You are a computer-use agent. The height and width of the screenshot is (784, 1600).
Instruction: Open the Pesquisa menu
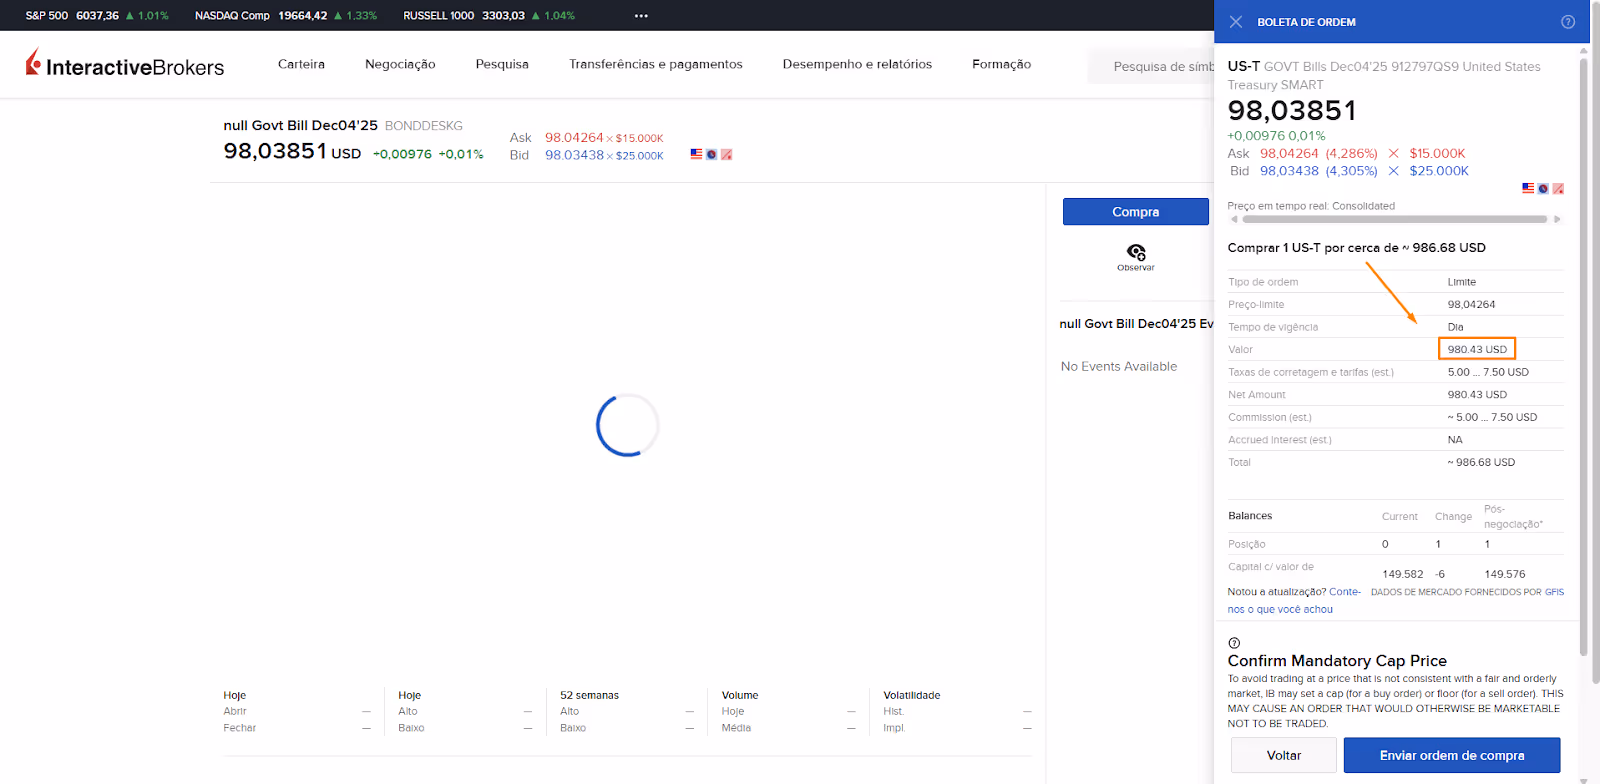[502, 64]
